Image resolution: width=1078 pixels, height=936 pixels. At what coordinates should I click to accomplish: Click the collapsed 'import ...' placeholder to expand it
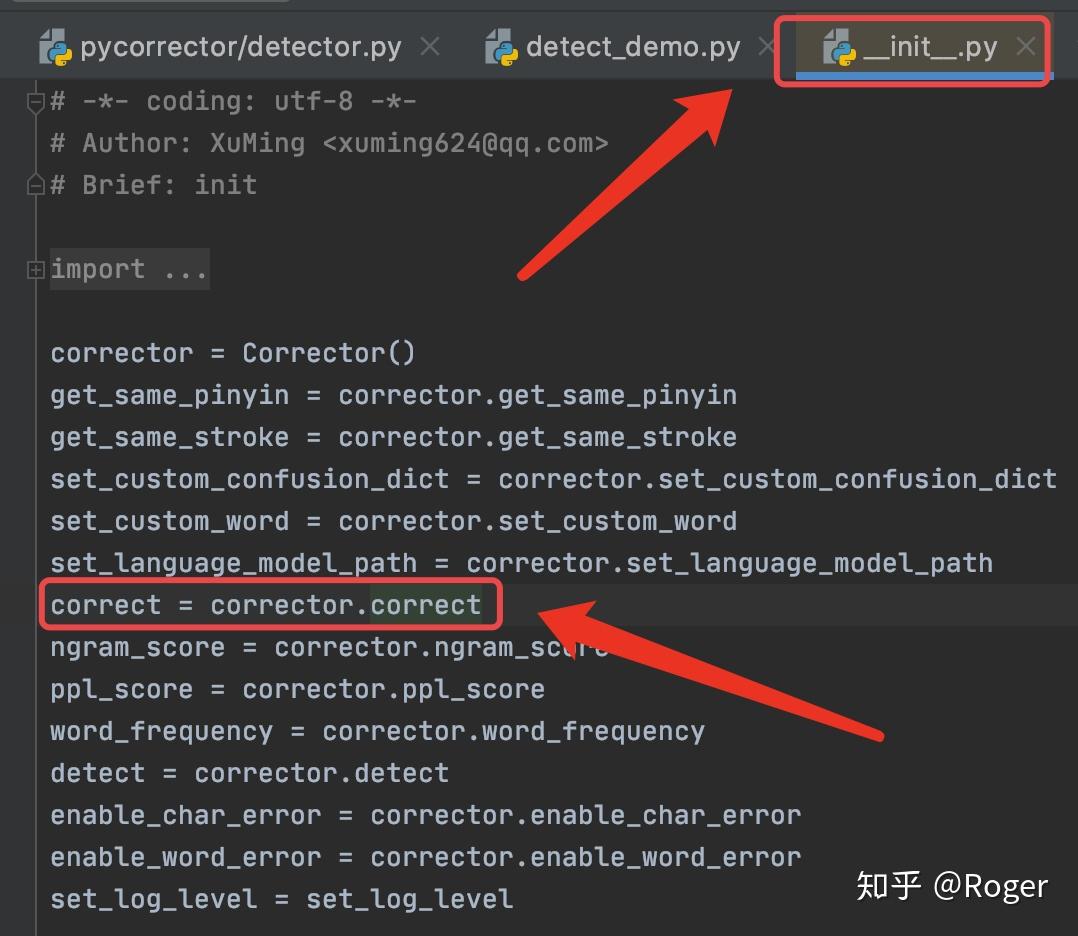click(129, 268)
